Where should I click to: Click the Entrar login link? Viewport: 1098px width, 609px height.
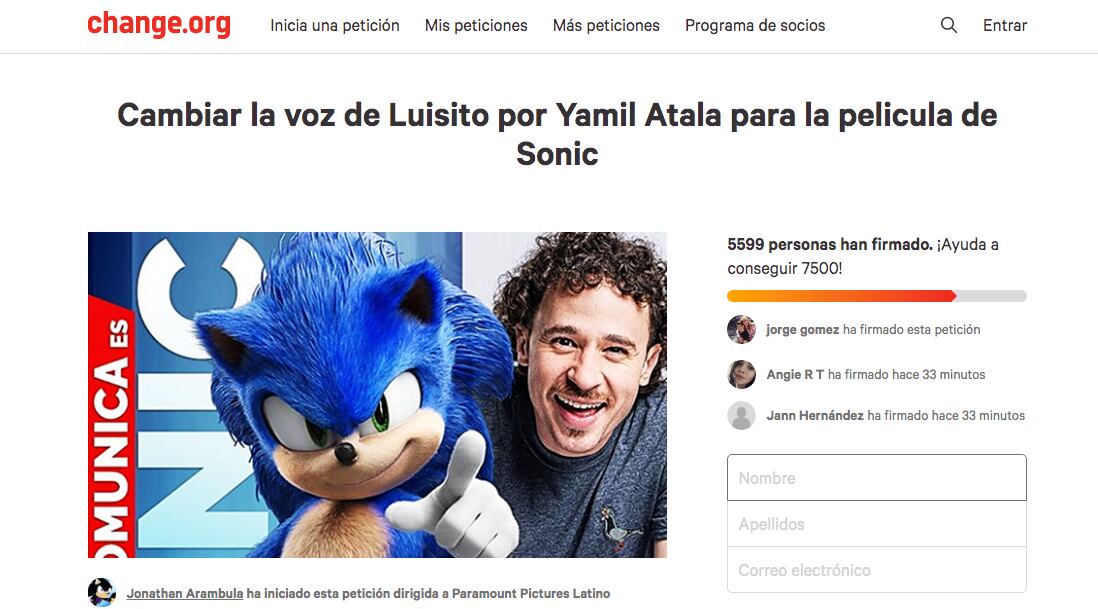[1005, 25]
